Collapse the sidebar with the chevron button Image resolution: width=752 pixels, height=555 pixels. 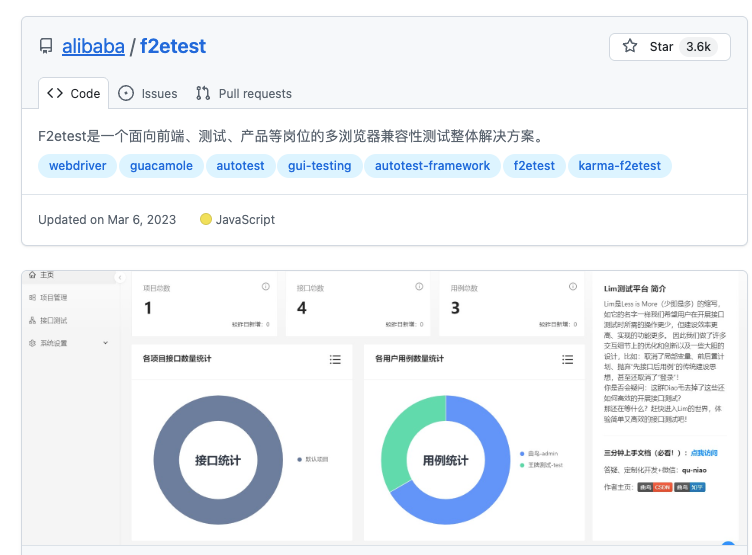click(120, 277)
